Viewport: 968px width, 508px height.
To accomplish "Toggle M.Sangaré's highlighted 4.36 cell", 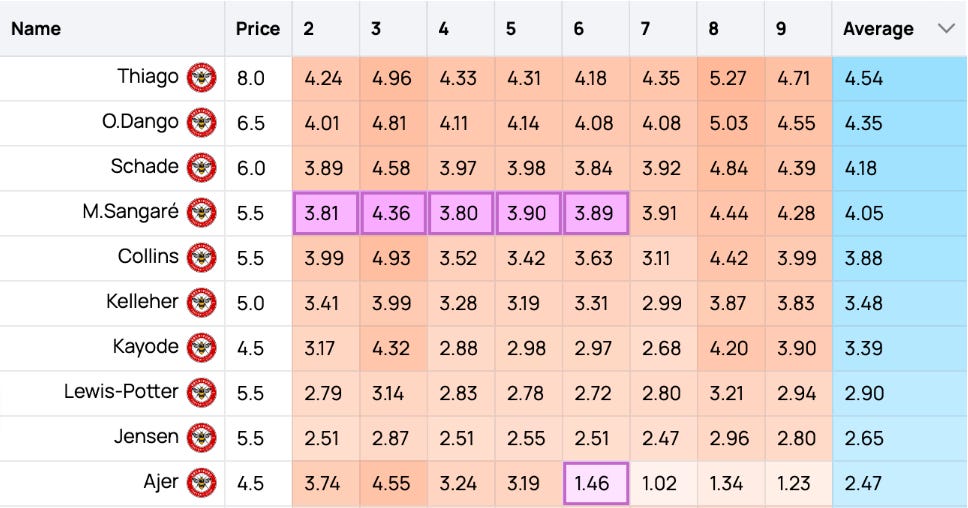I will coord(393,213).
